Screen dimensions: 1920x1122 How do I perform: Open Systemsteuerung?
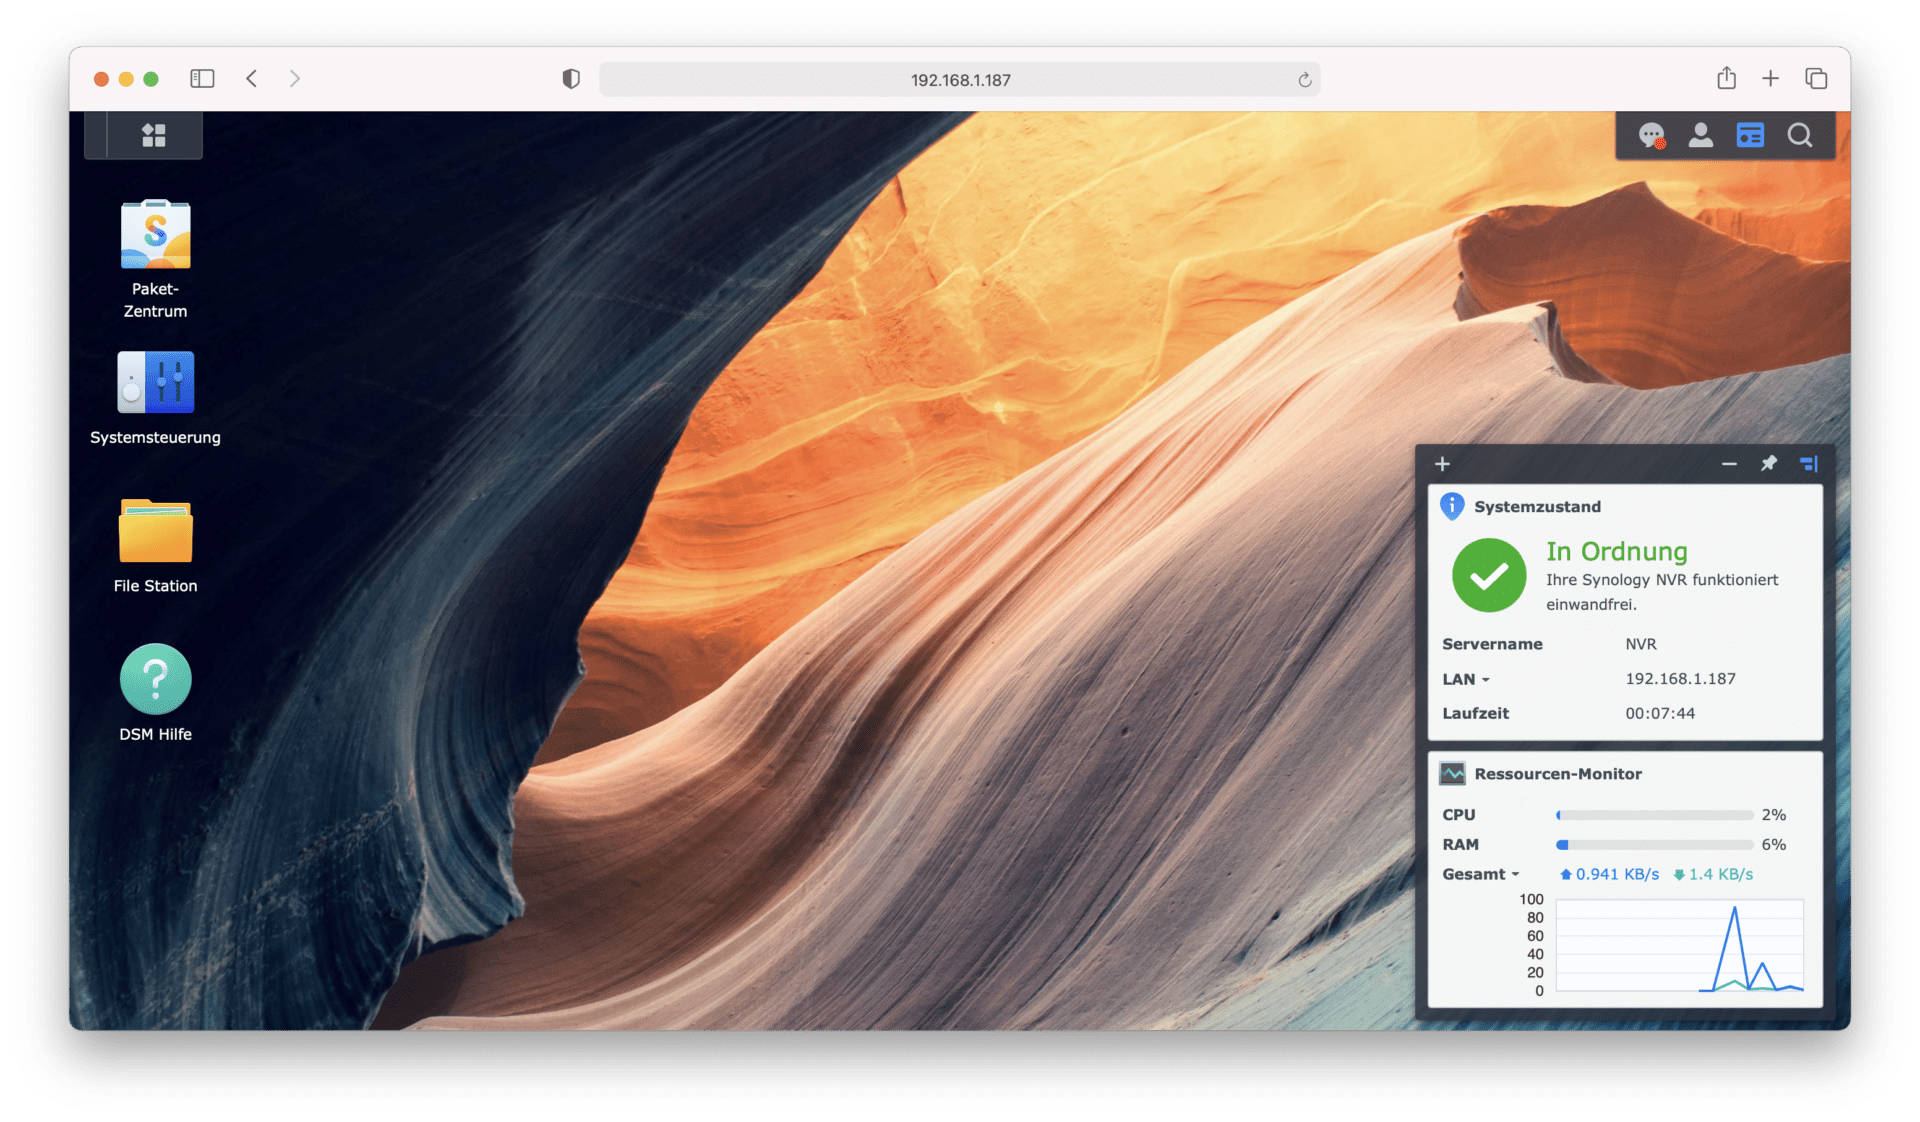click(155, 382)
